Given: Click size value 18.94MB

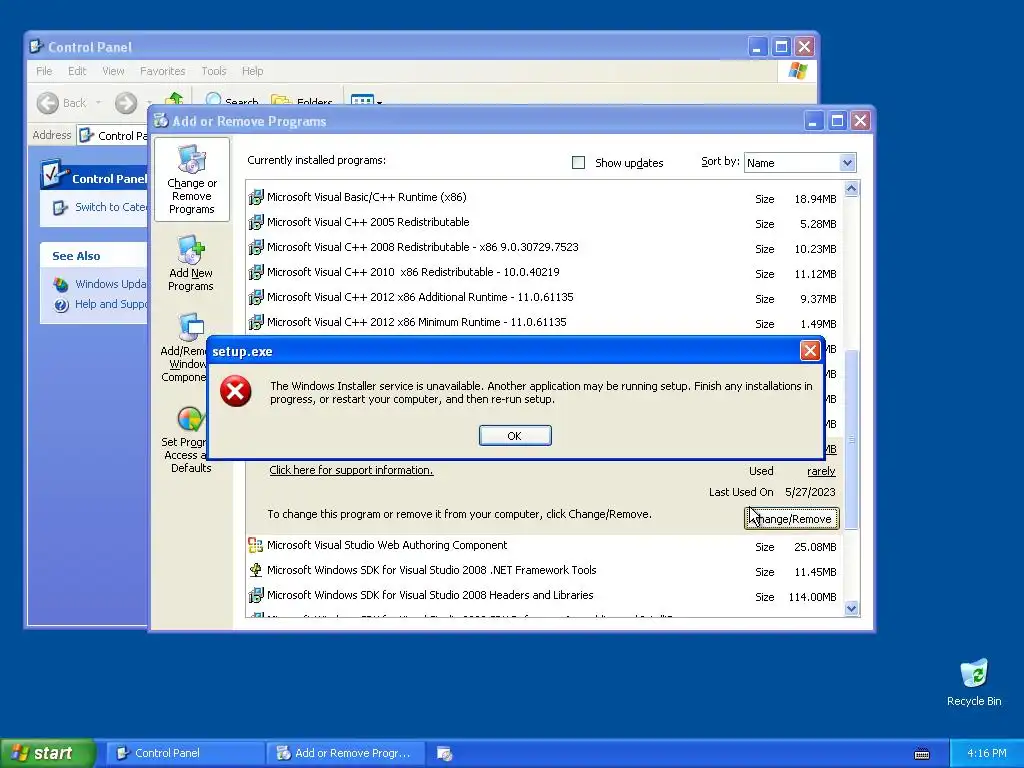Looking at the screenshot, I should pyautogui.click(x=815, y=199).
